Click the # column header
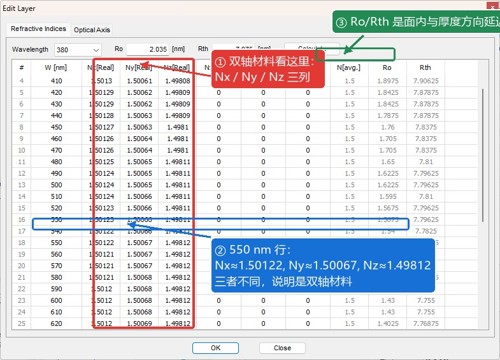The height and width of the screenshot is (360, 500). tap(22, 68)
